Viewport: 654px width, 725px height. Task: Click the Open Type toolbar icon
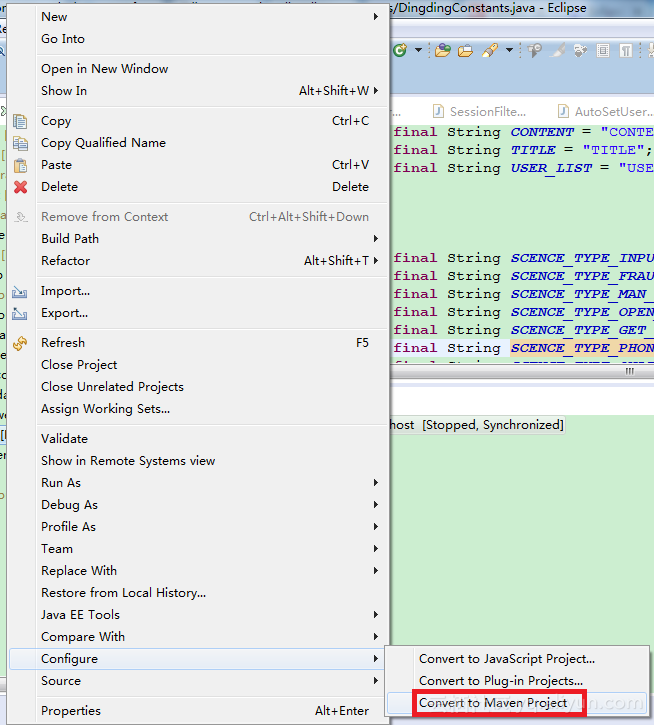[x=443, y=50]
